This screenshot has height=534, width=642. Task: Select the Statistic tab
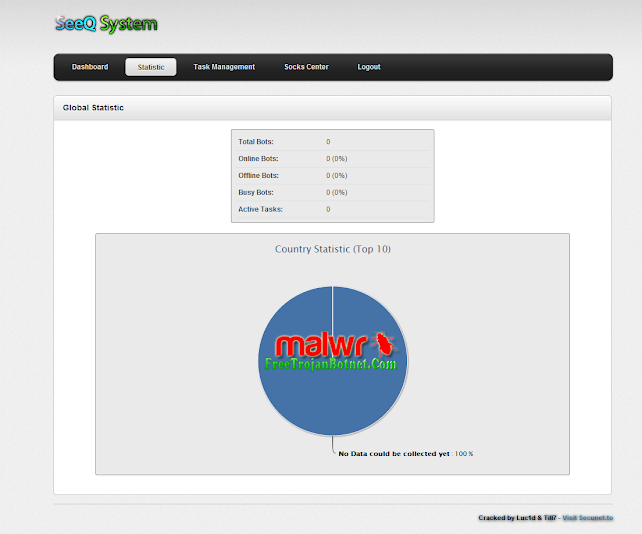click(151, 67)
